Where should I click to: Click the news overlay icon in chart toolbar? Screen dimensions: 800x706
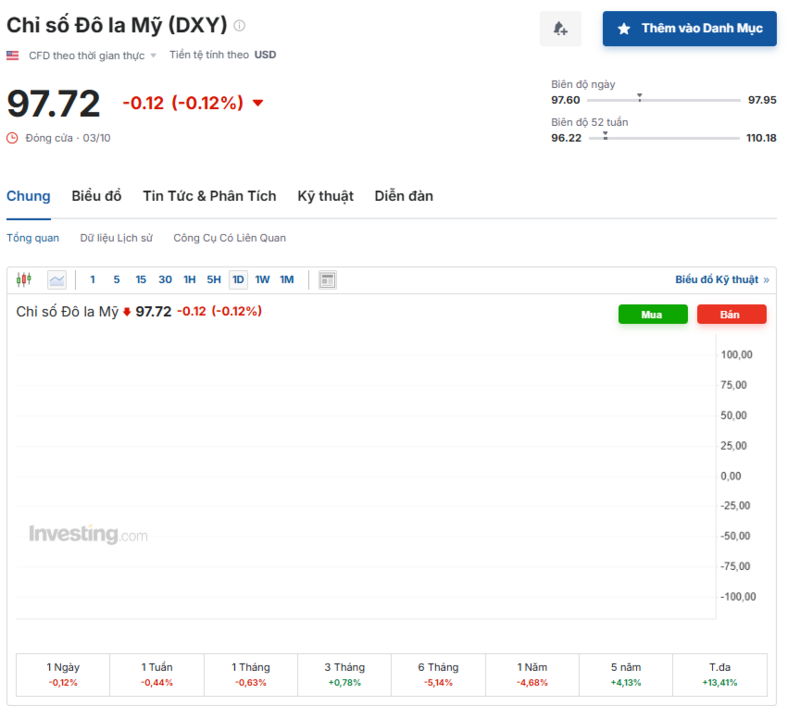click(x=327, y=280)
